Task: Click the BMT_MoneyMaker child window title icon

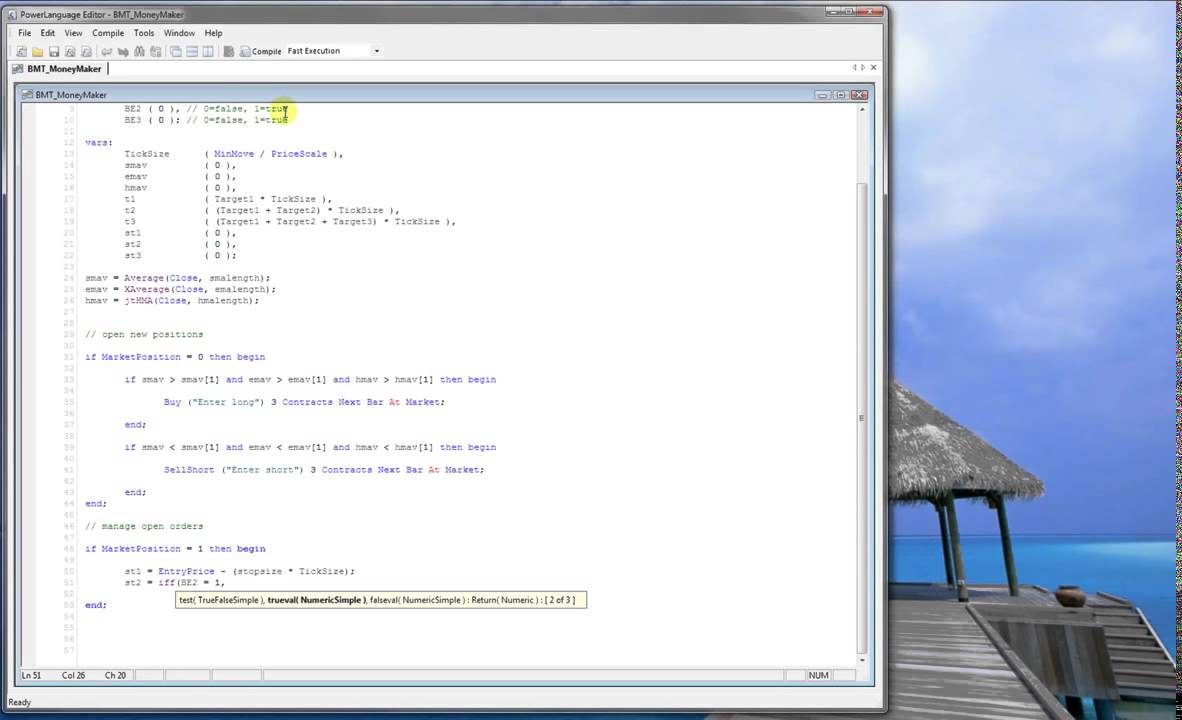Action: coord(27,95)
